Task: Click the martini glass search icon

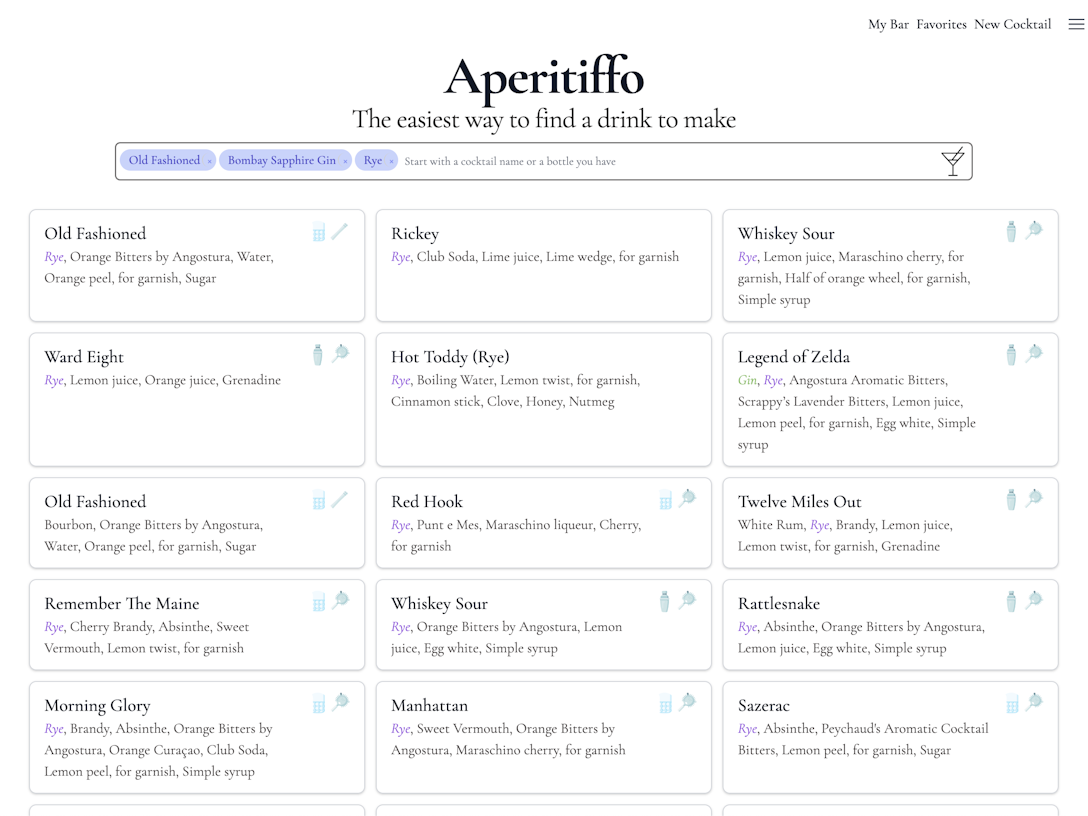Action: tap(953, 162)
